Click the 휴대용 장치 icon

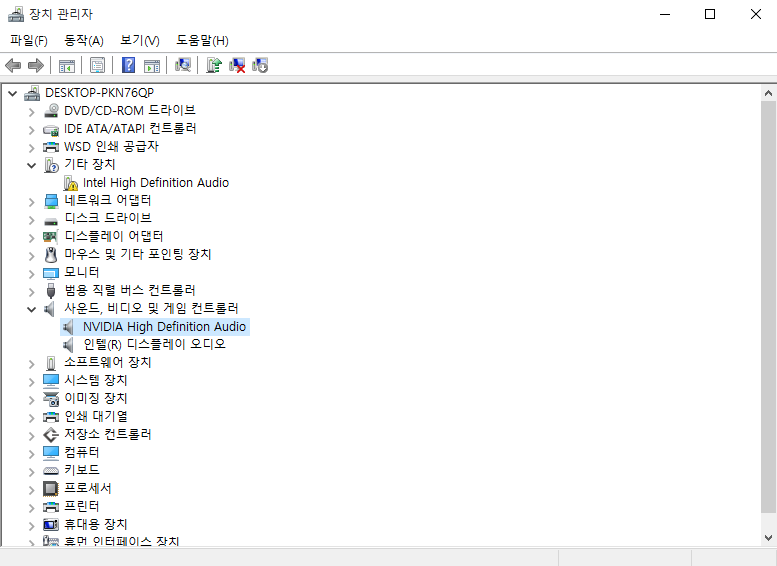(x=51, y=524)
